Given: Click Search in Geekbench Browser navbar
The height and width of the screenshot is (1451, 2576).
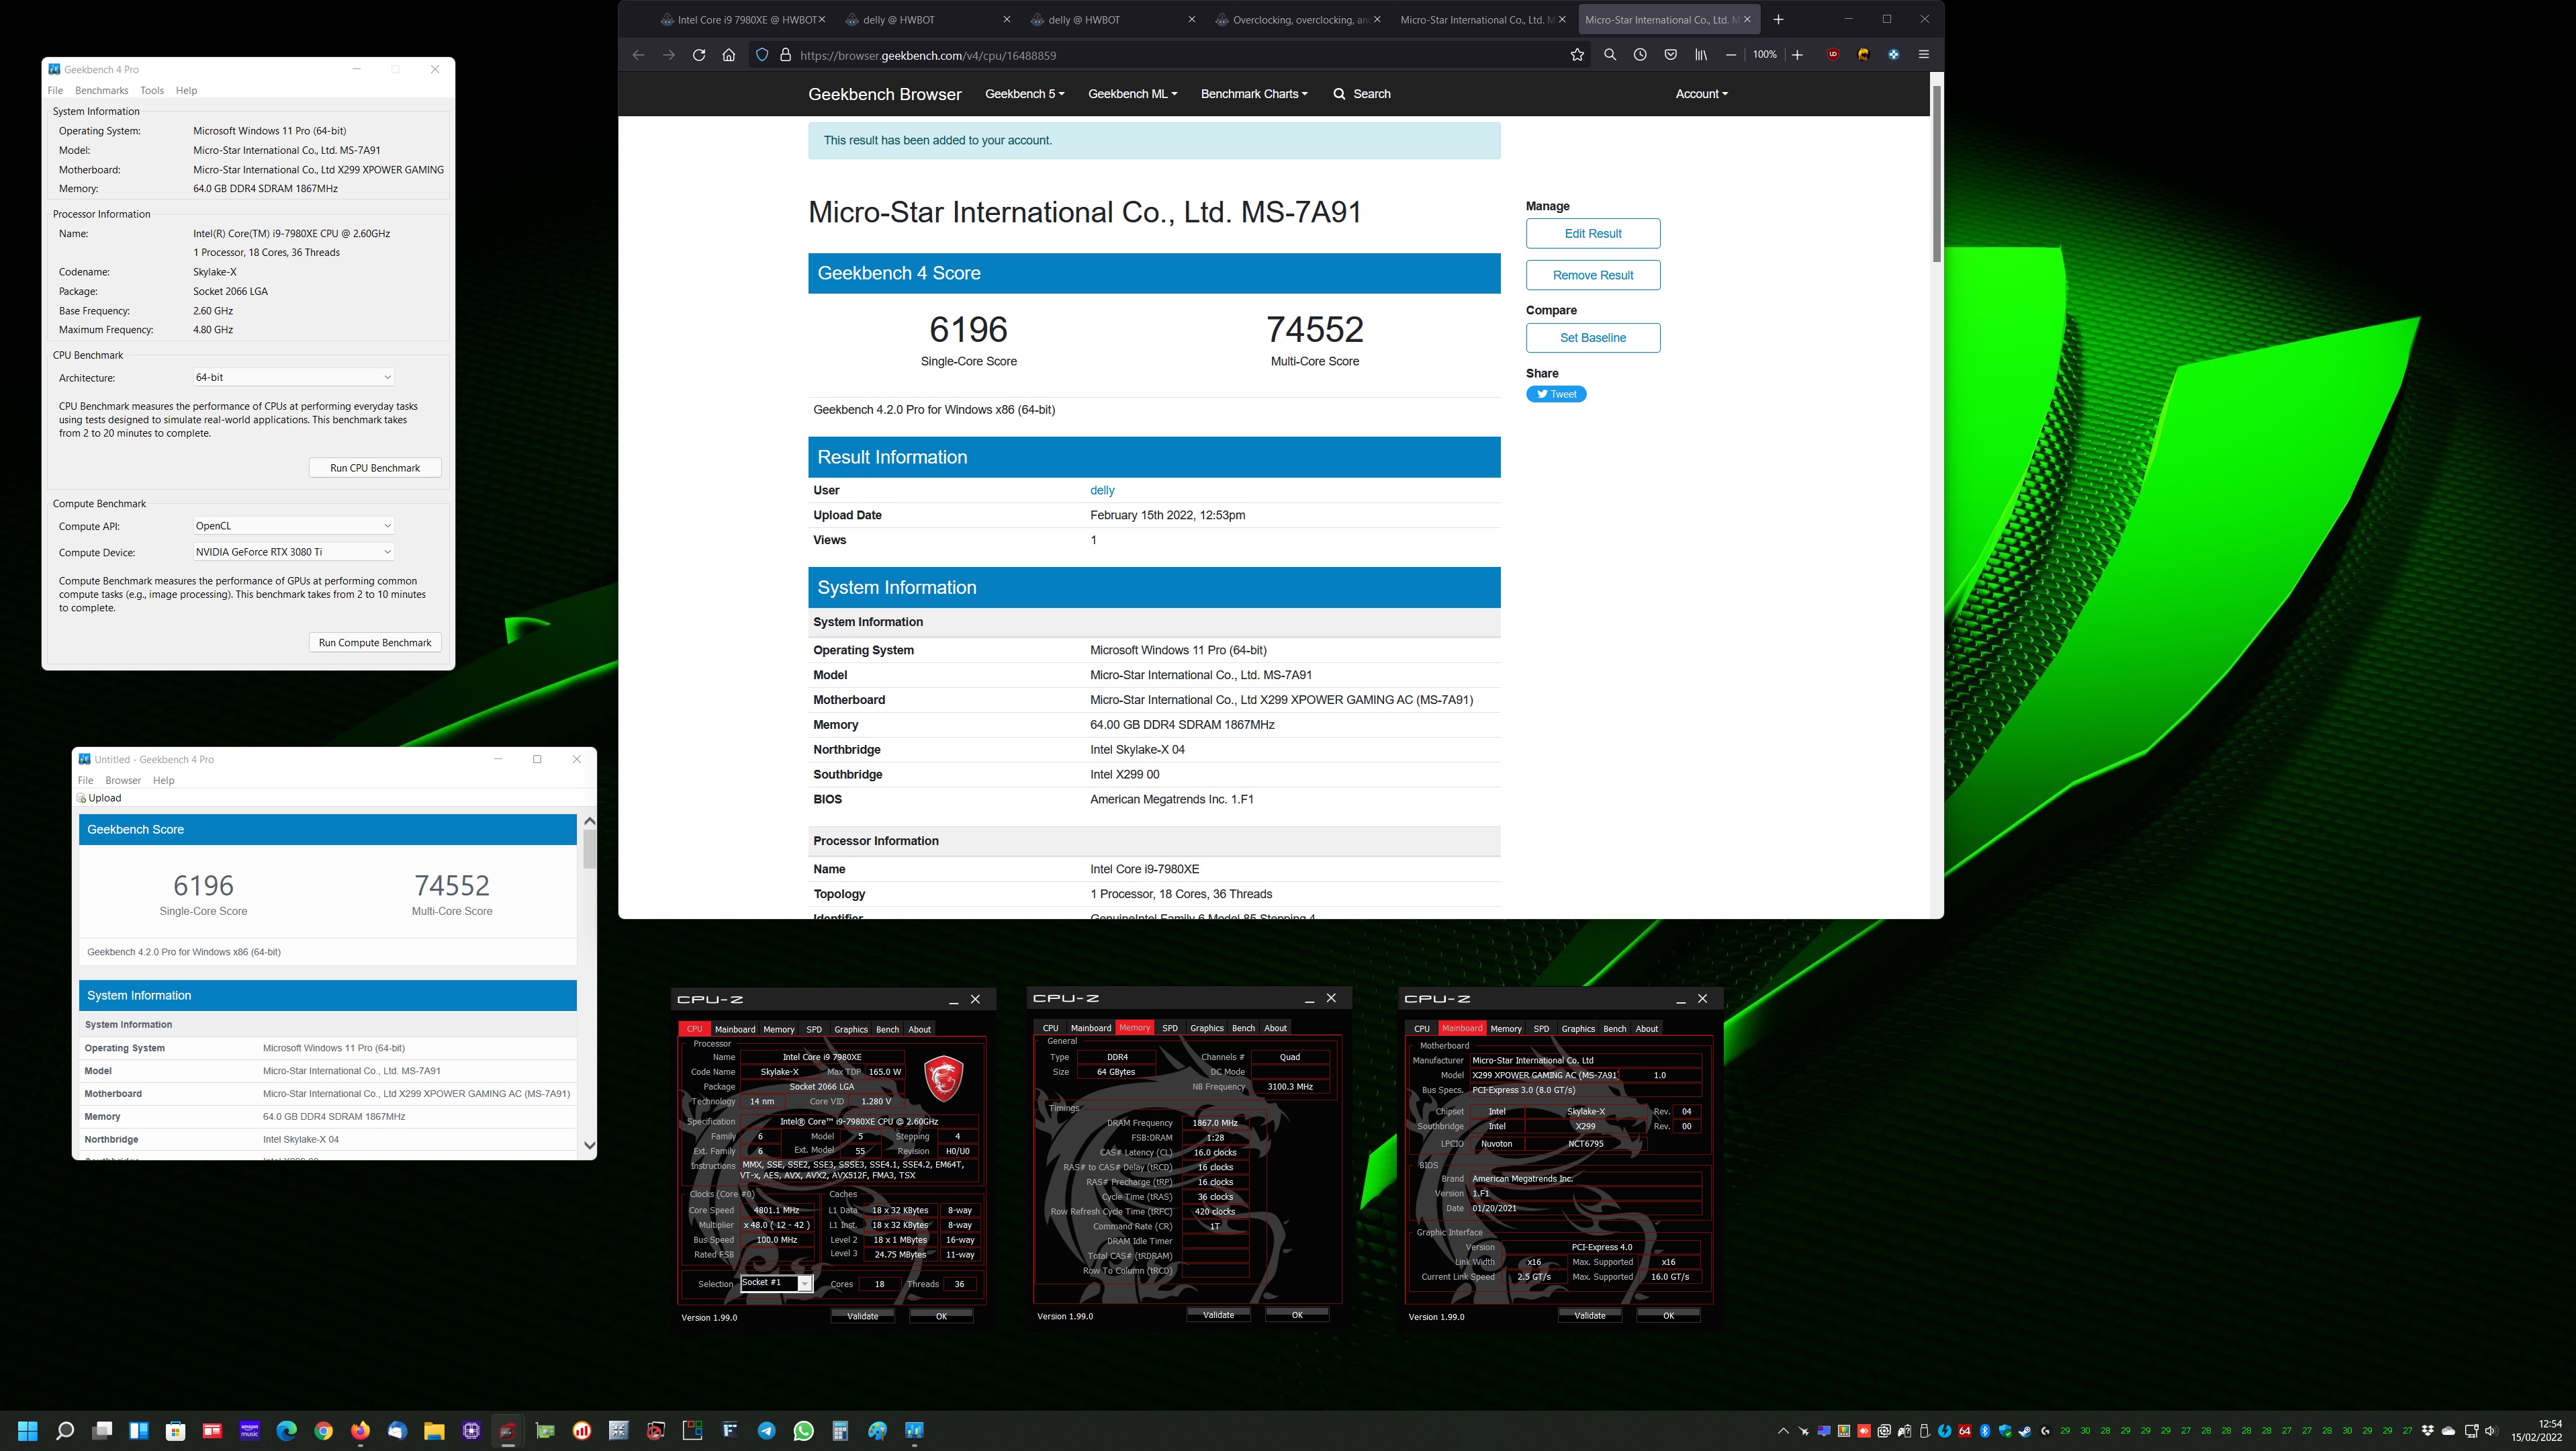Looking at the screenshot, I should pyautogui.click(x=1361, y=94).
